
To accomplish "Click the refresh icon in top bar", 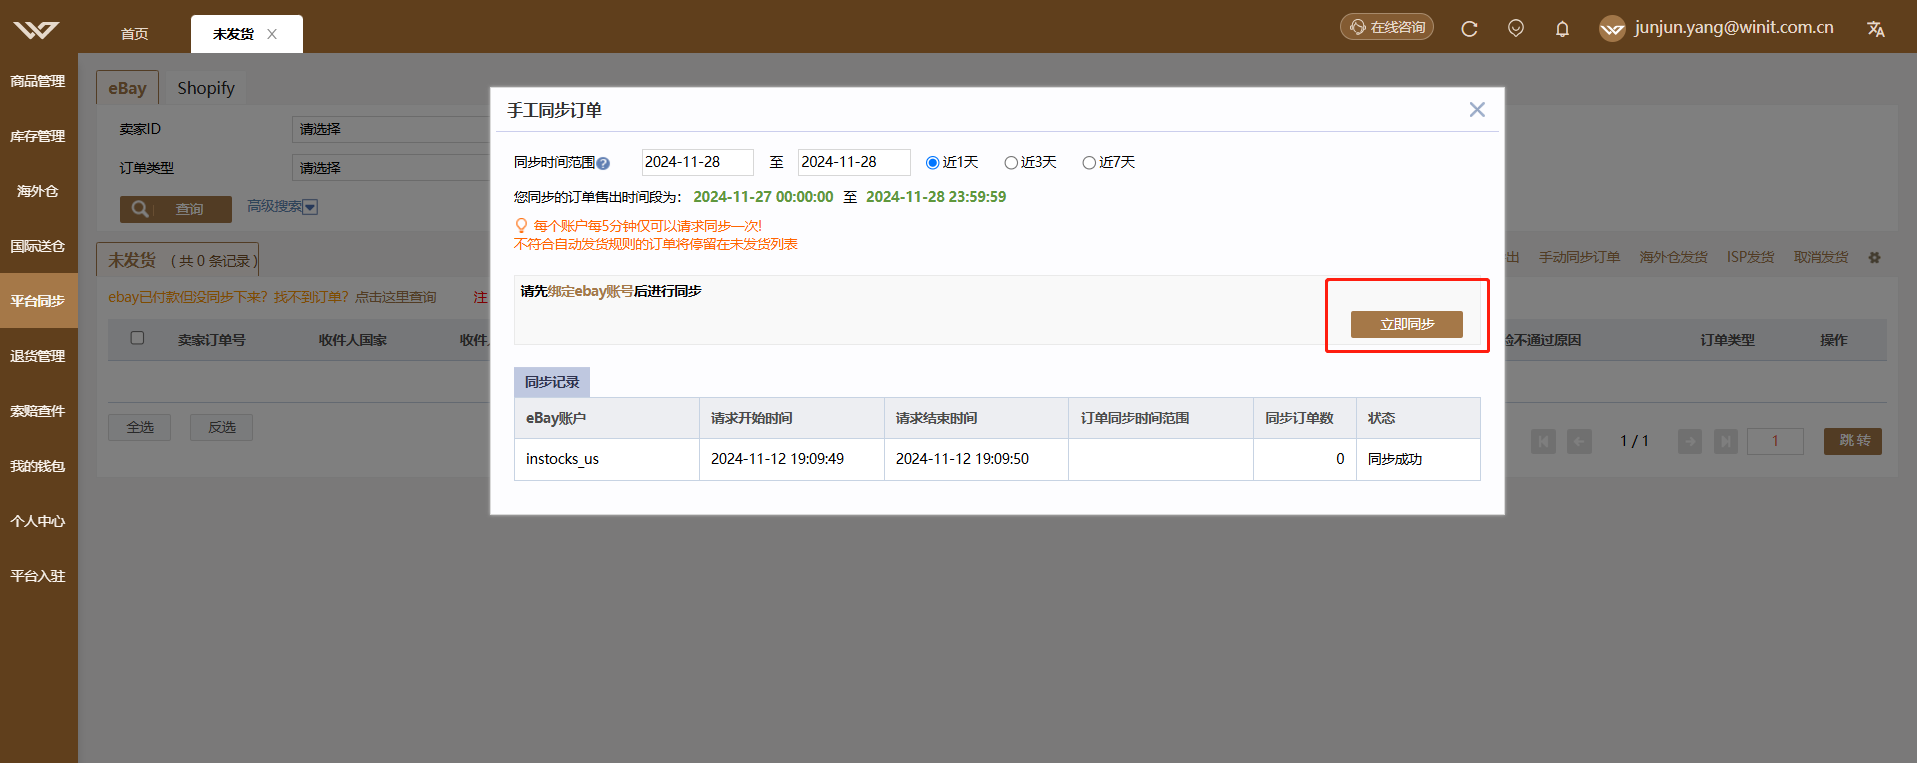I will pyautogui.click(x=1469, y=29).
